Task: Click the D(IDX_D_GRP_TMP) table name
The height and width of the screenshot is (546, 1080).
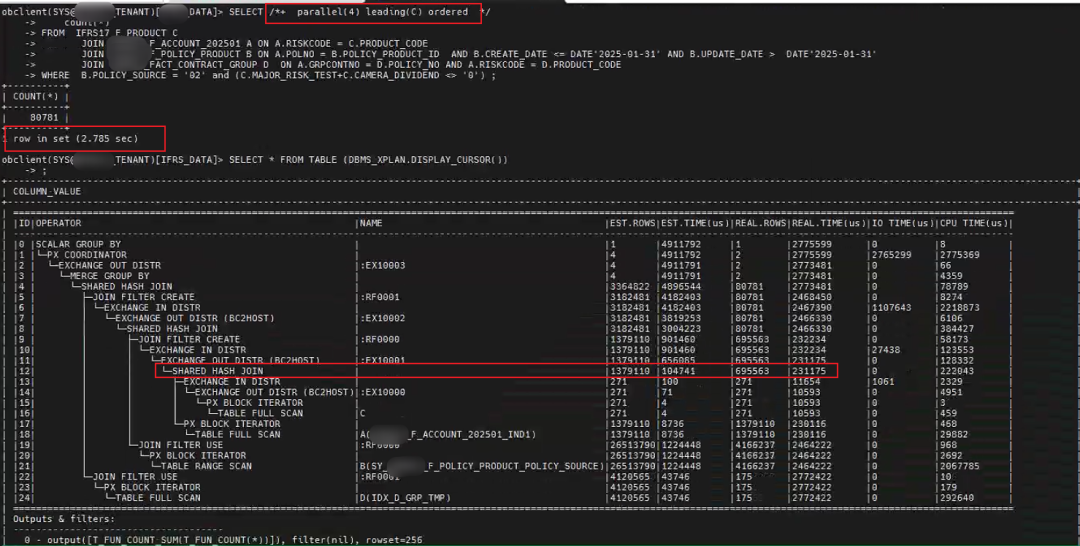Action: coord(405,498)
